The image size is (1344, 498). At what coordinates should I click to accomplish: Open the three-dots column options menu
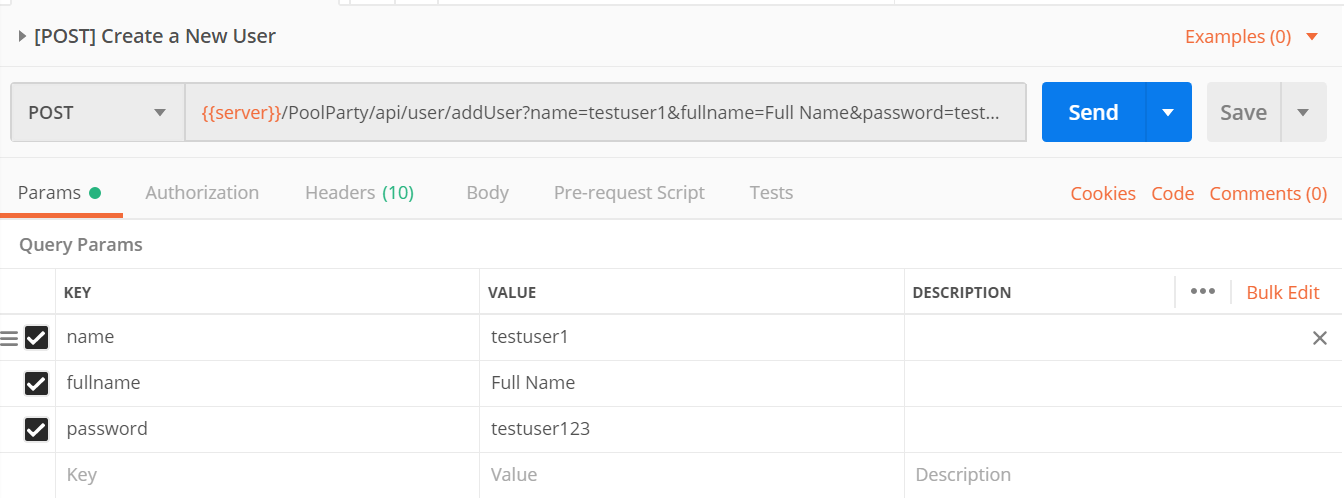coord(1203,291)
